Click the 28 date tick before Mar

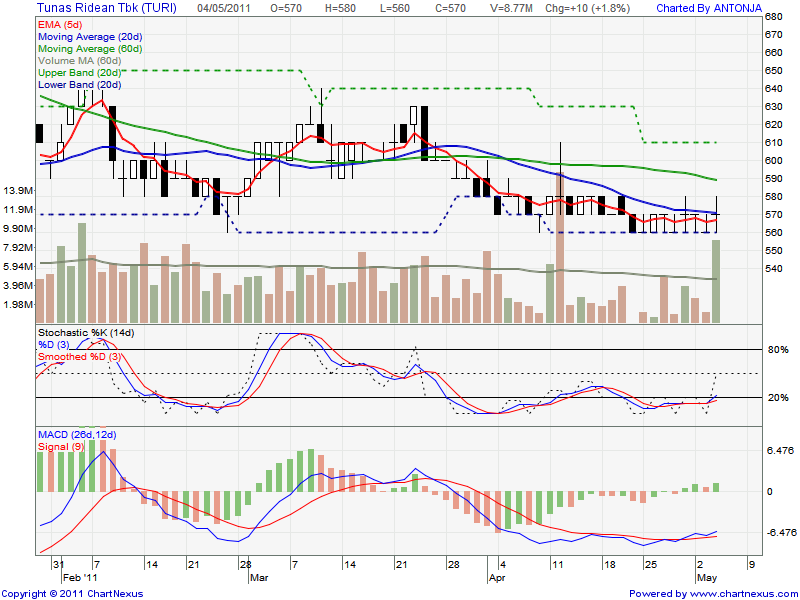(x=245, y=565)
